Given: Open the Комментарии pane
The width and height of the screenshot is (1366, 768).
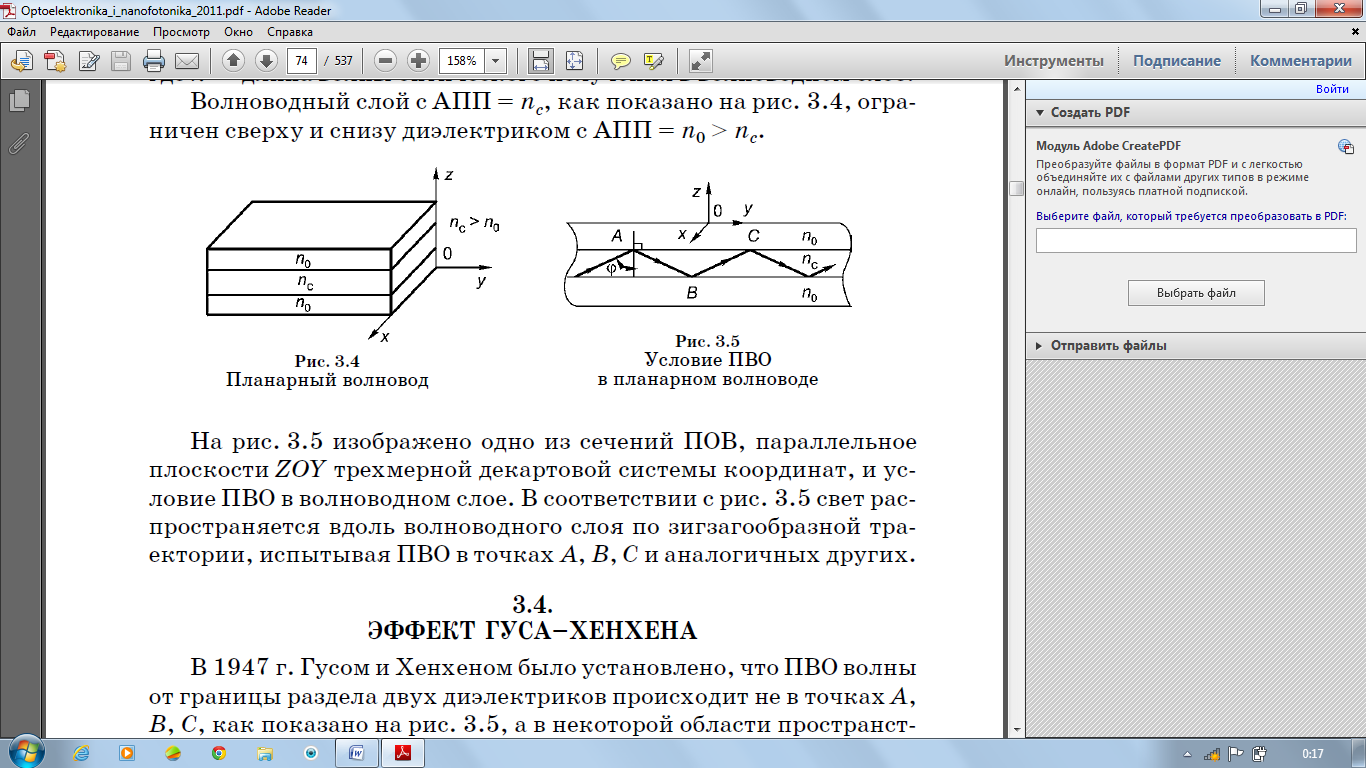Looking at the screenshot, I should coord(1301,61).
